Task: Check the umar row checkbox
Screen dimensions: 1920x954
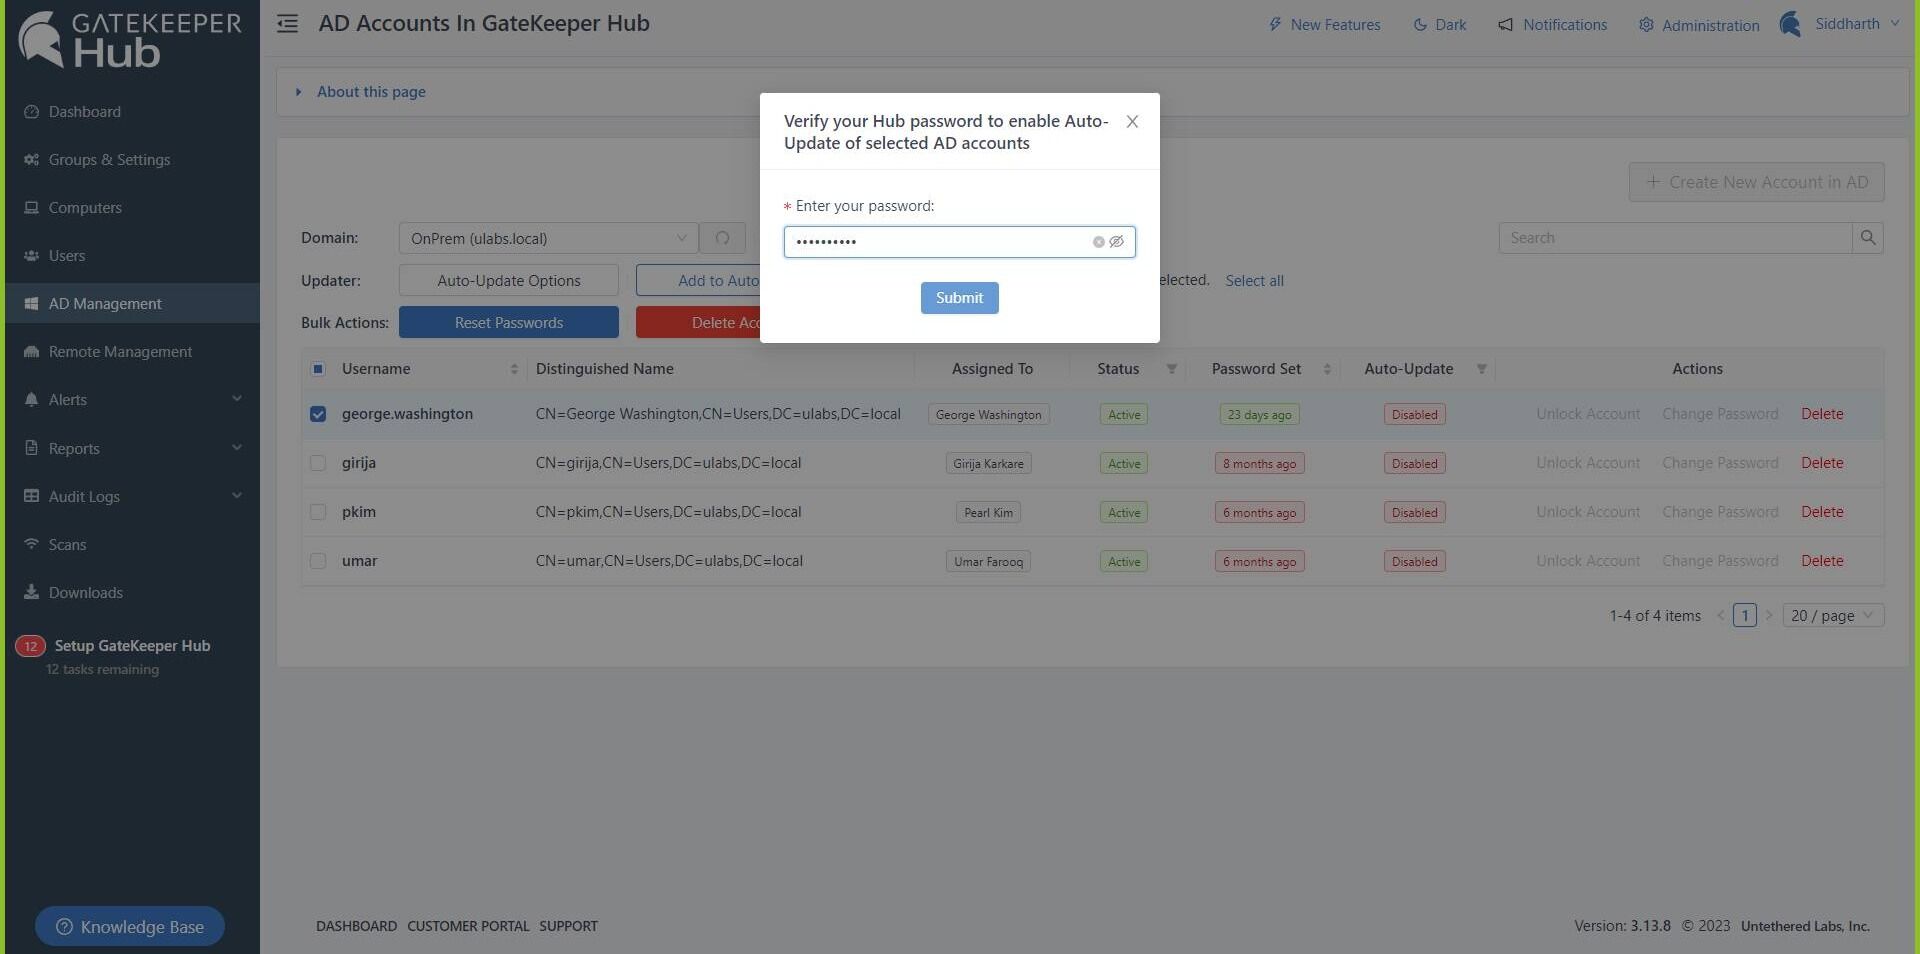Action: pyautogui.click(x=318, y=561)
